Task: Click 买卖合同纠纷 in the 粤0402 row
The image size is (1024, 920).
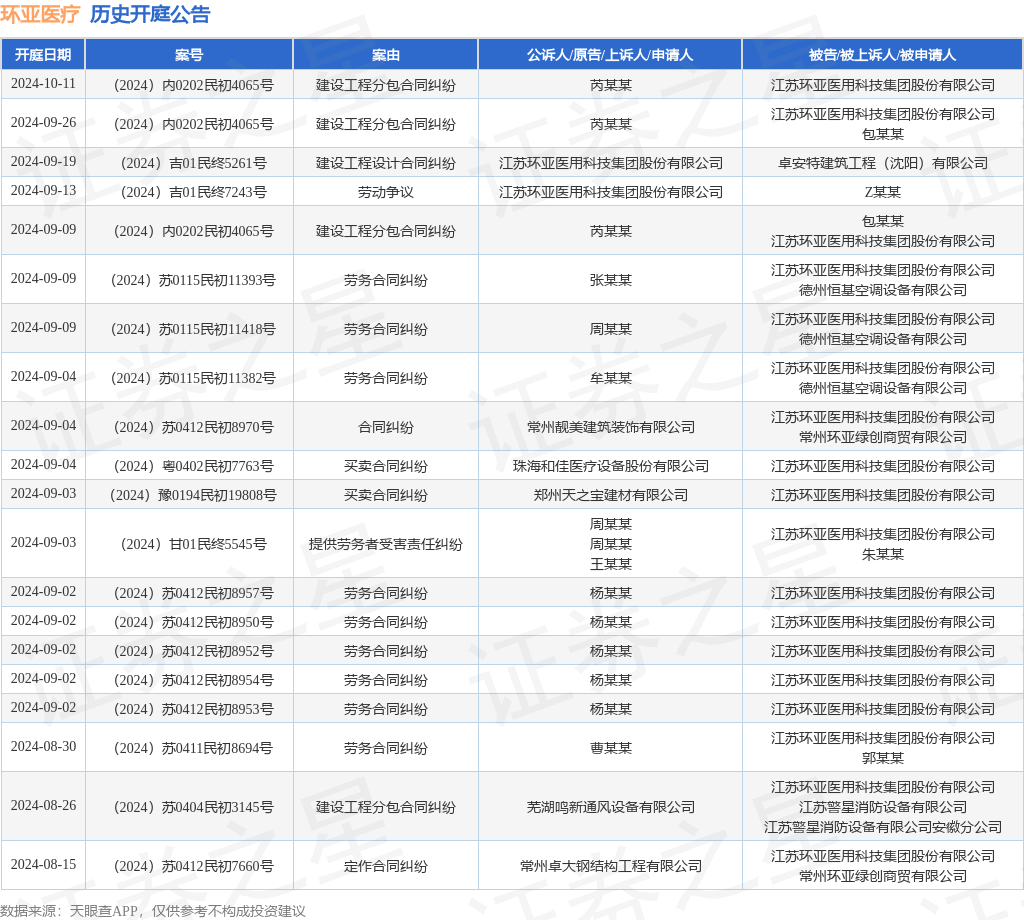Action: pyautogui.click(x=385, y=466)
